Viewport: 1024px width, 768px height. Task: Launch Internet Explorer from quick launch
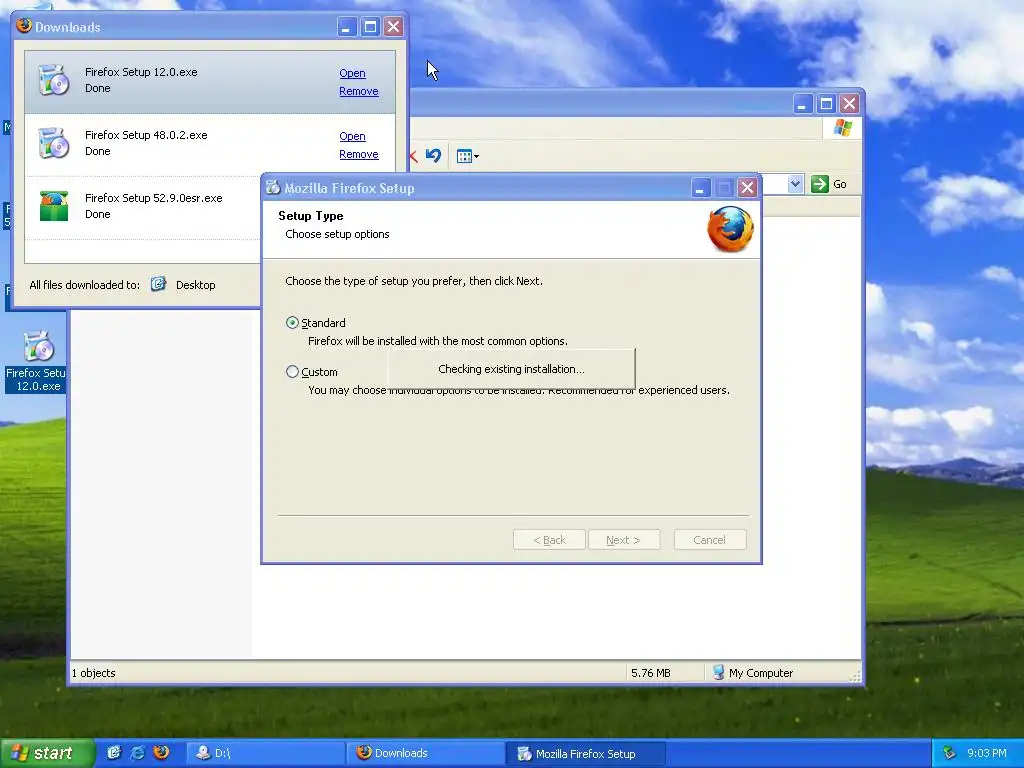coord(138,753)
